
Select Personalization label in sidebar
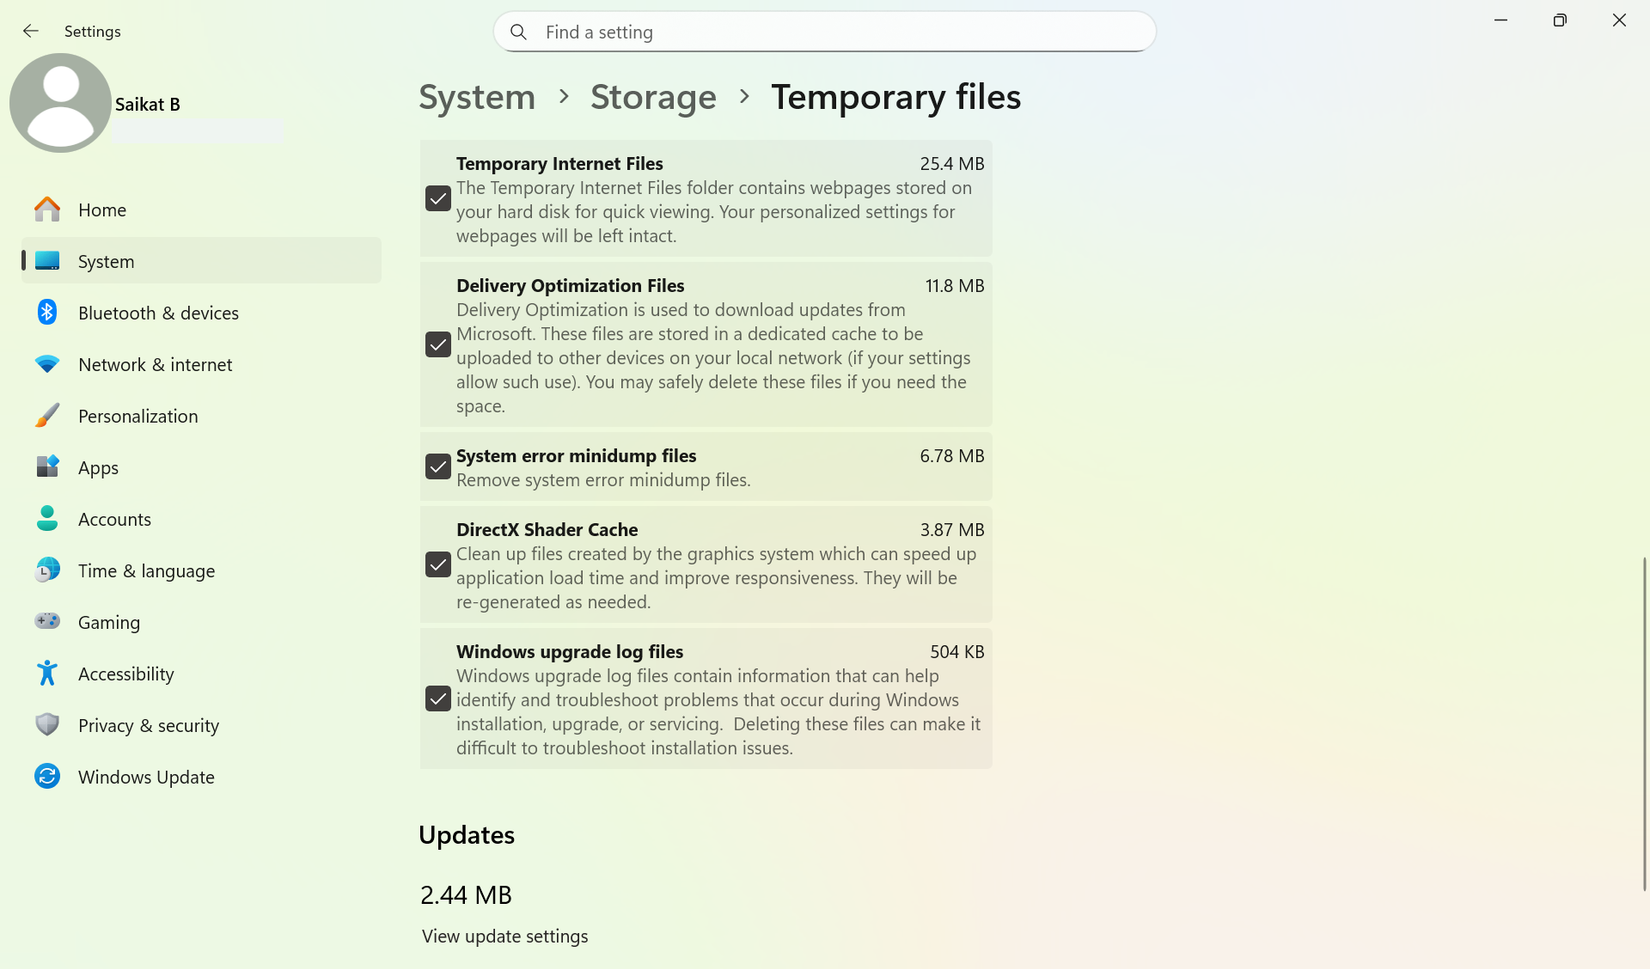pyautogui.click(x=138, y=416)
